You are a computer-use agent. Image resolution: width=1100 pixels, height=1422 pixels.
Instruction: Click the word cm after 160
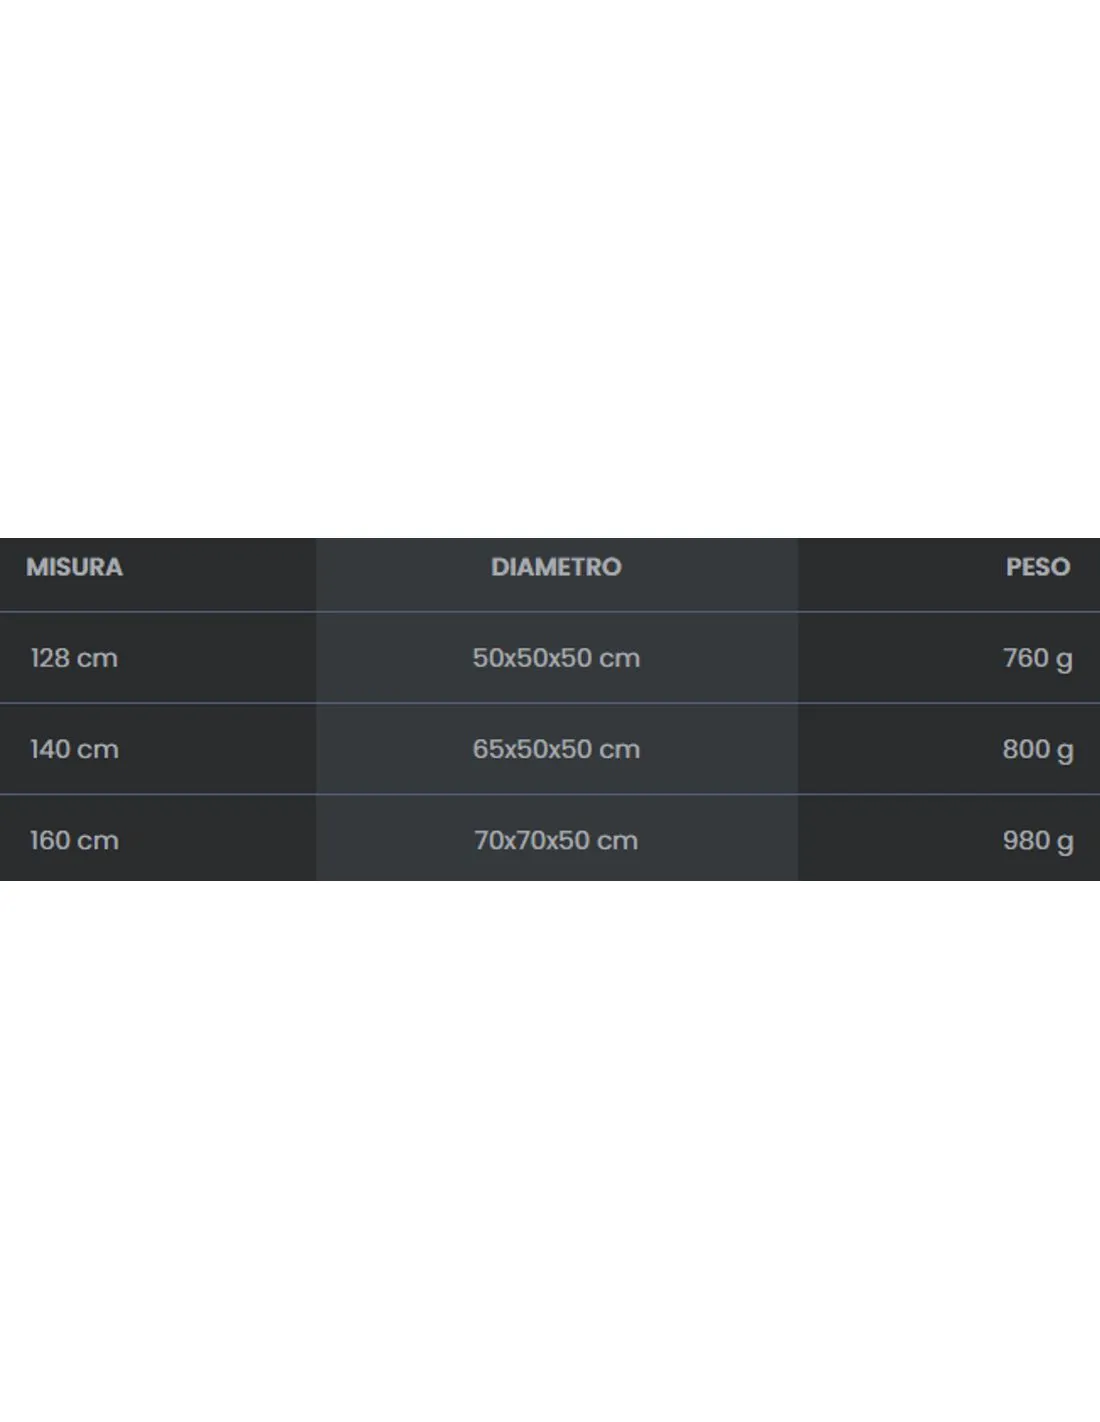[98, 841]
